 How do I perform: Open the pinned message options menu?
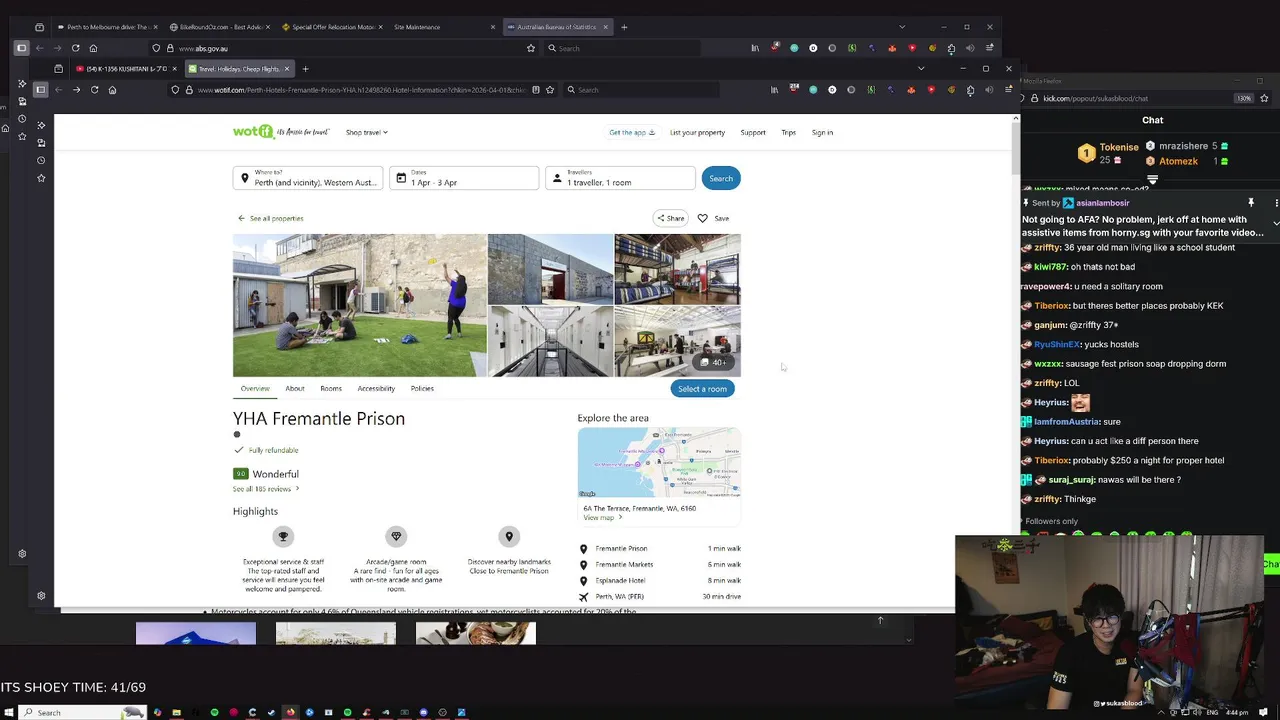coord(1276,203)
